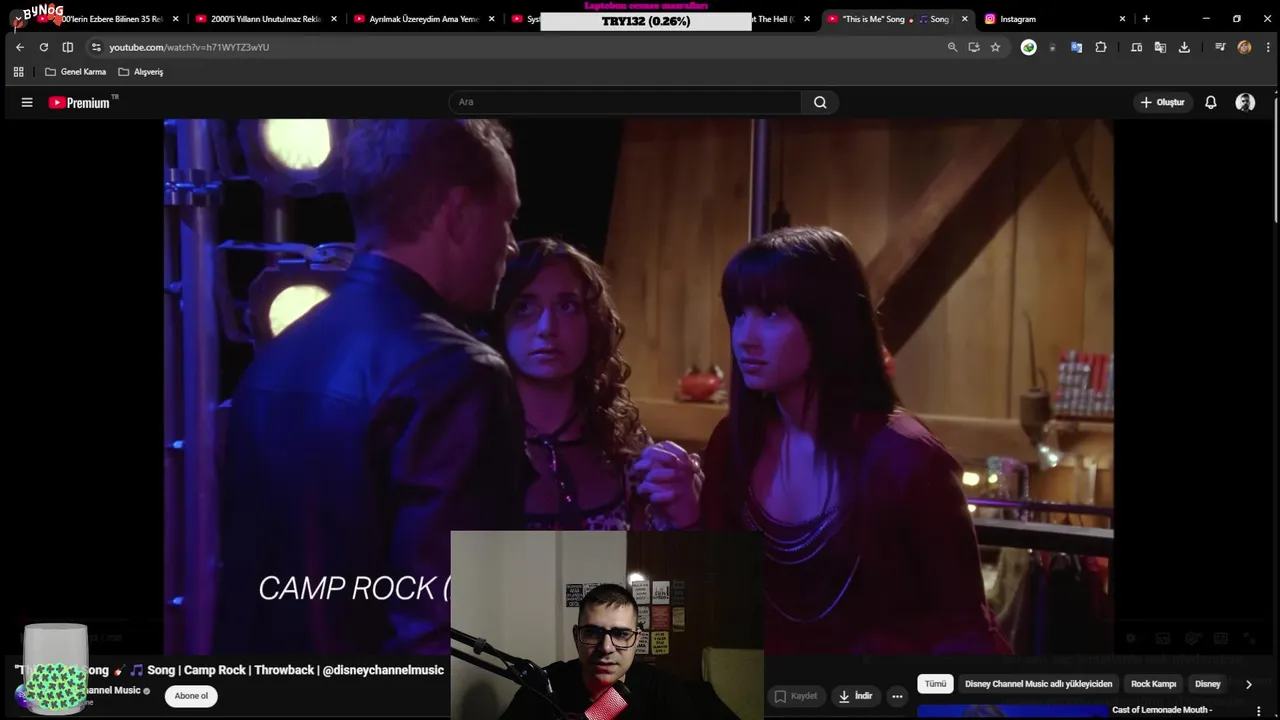The width and height of the screenshot is (1280, 720).
Task: Select the youtube.com address bar URL
Action: point(189,47)
